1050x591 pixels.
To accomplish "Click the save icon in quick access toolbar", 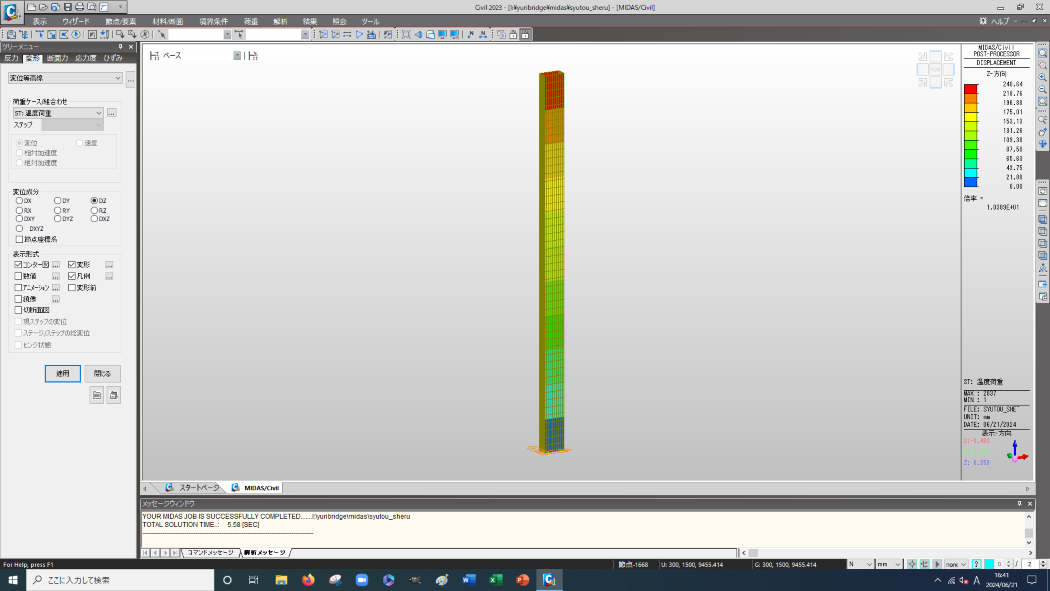I will [68, 7].
